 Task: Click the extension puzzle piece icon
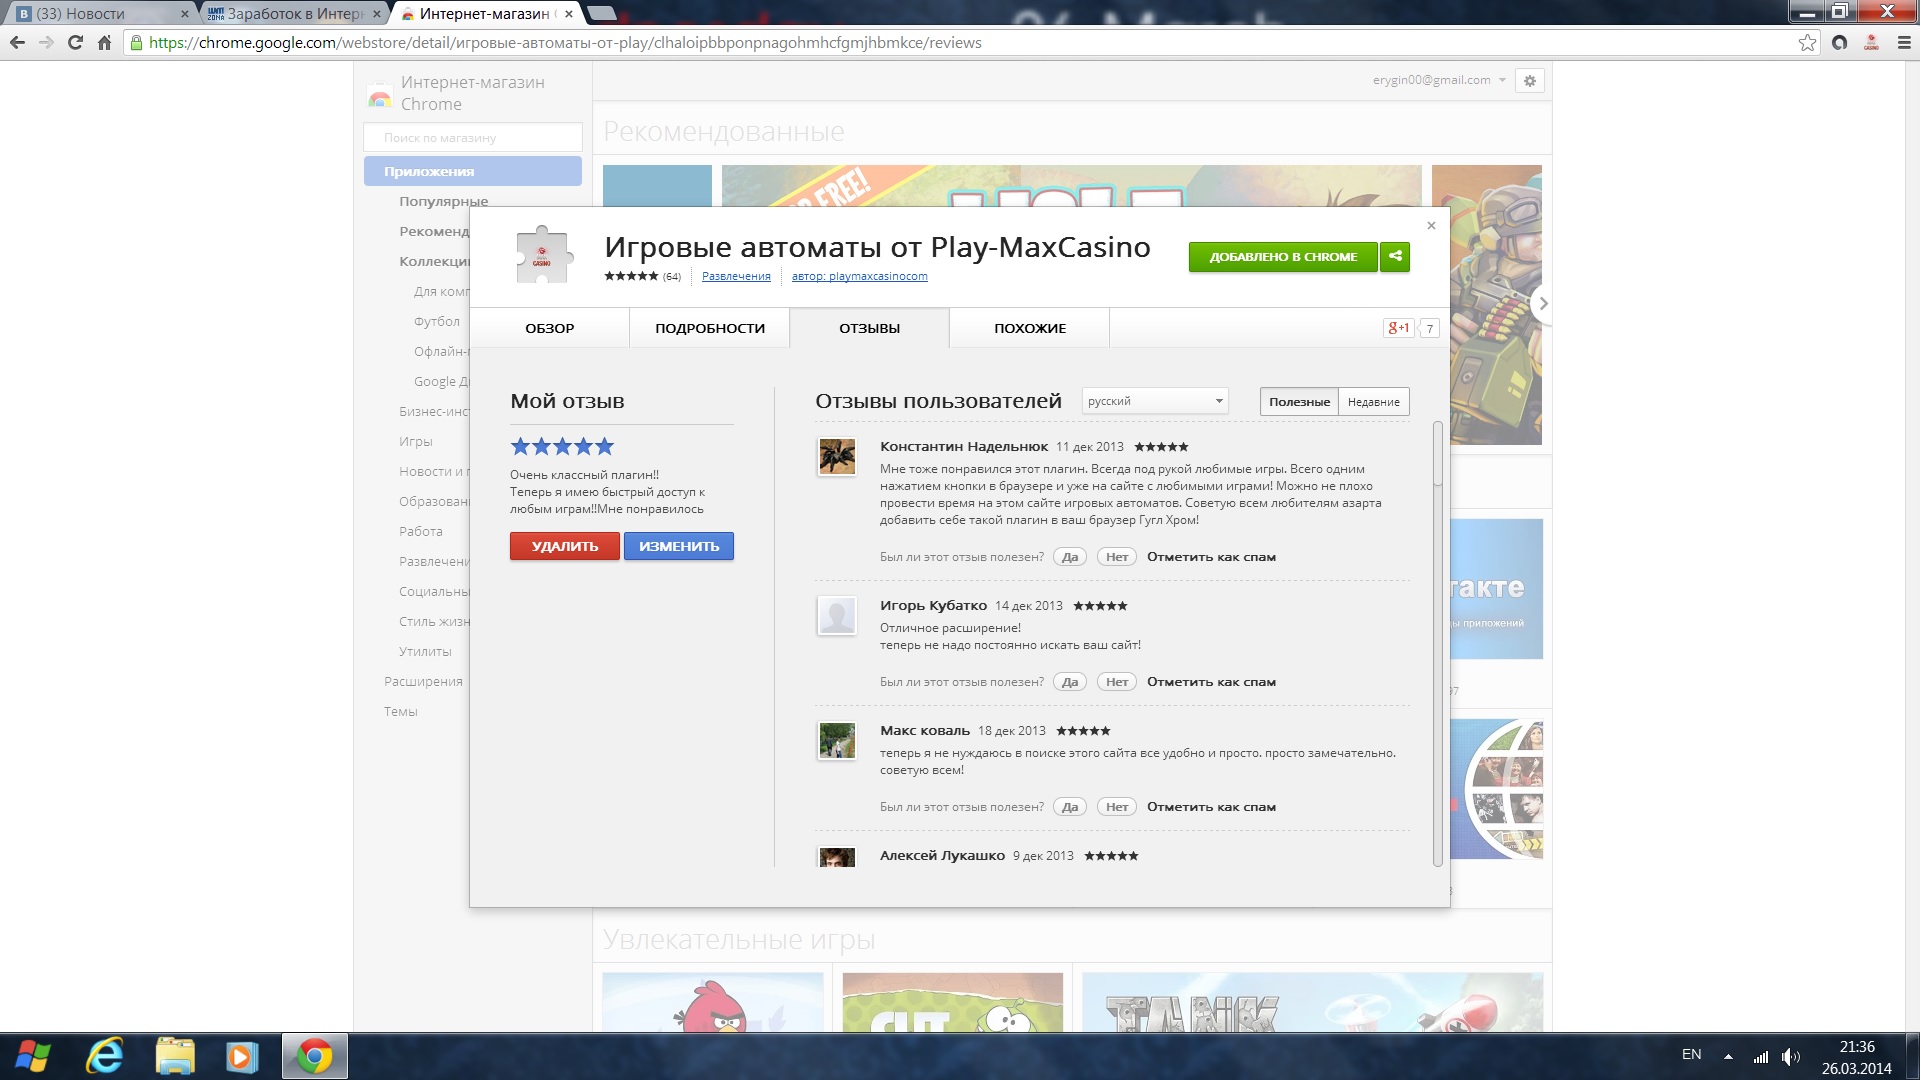click(543, 255)
